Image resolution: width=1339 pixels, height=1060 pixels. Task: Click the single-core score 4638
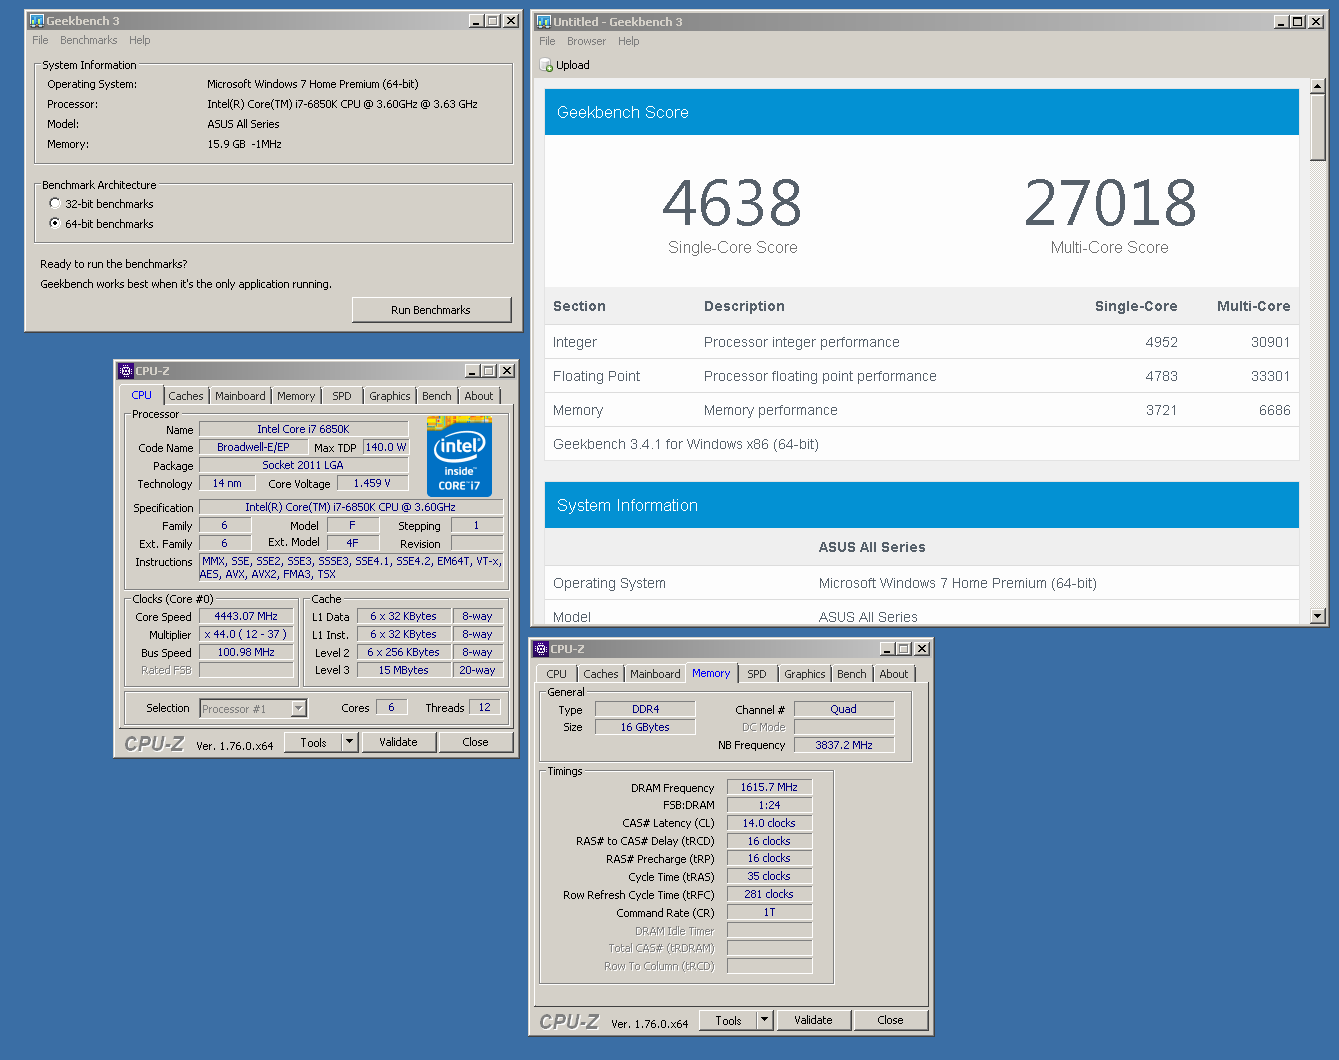point(732,203)
